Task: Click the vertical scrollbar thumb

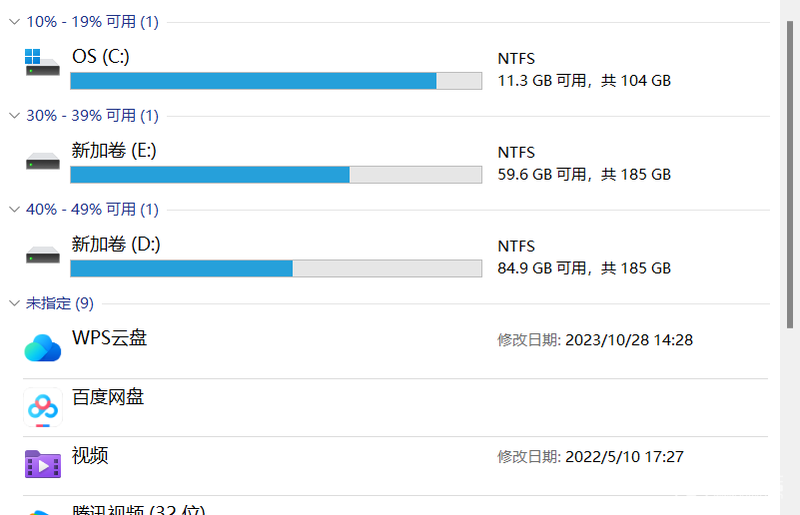Action: pyautogui.click(x=790, y=174)
